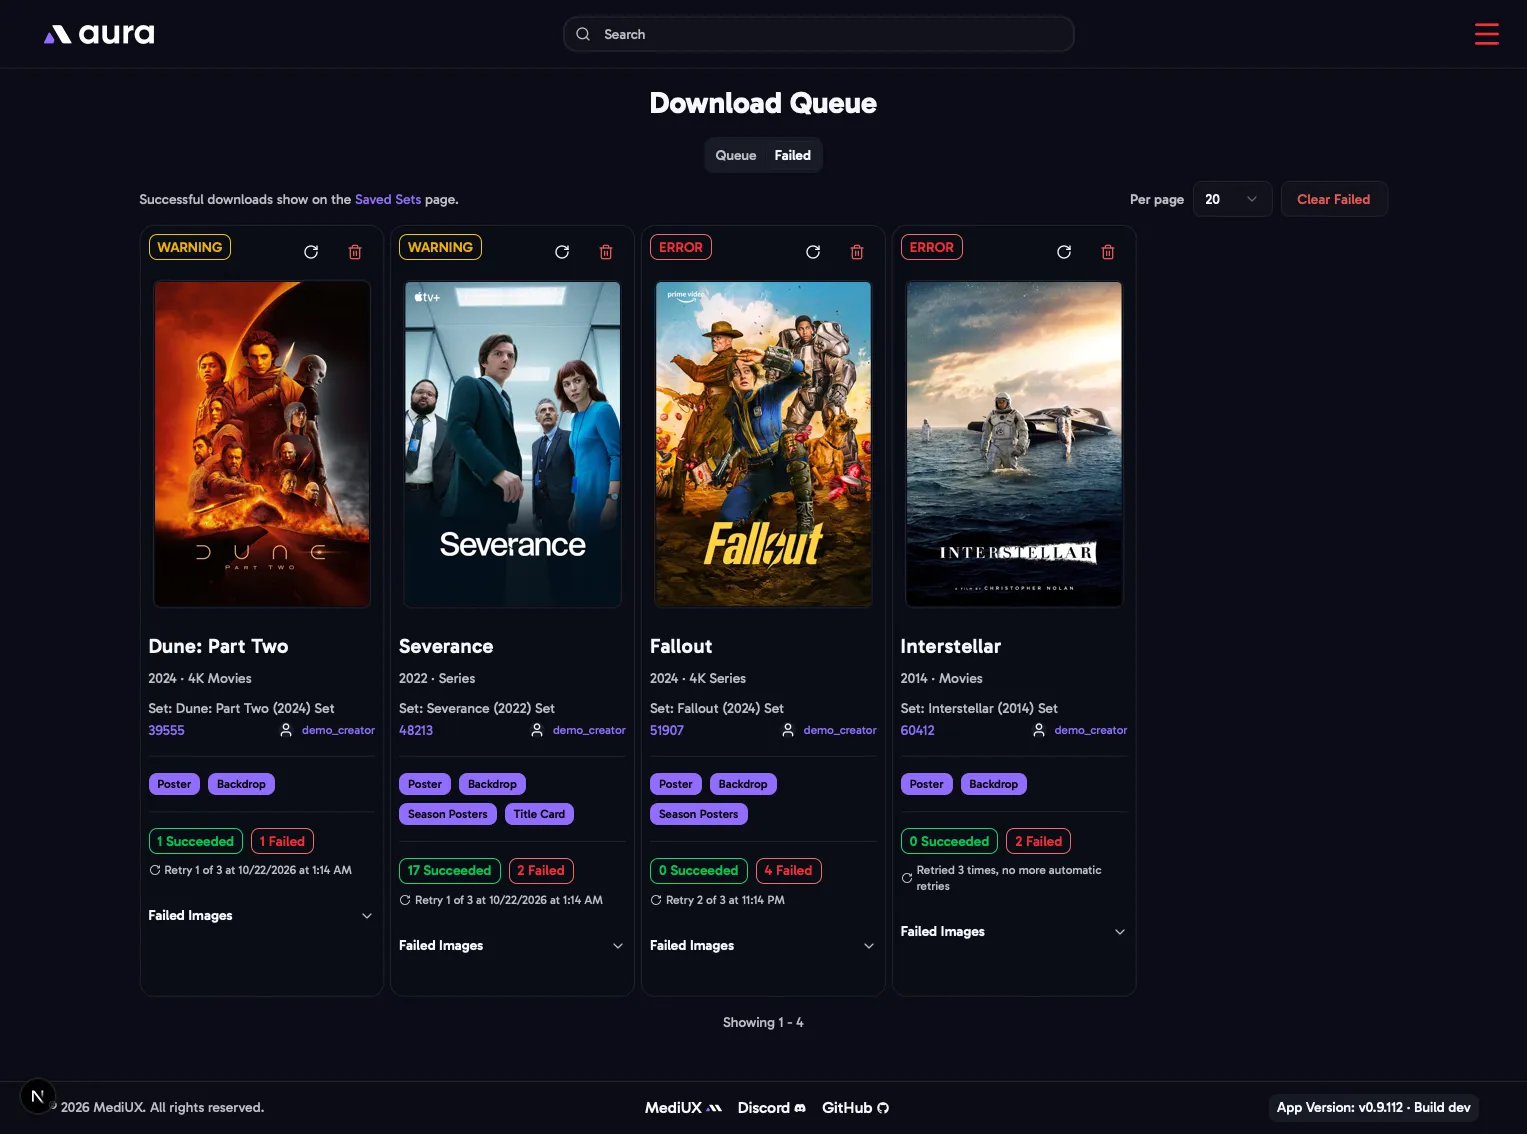Click the 4 Failed badge on Fallout
Viewport: 1527px width, 1134px height.
(788, 871)
